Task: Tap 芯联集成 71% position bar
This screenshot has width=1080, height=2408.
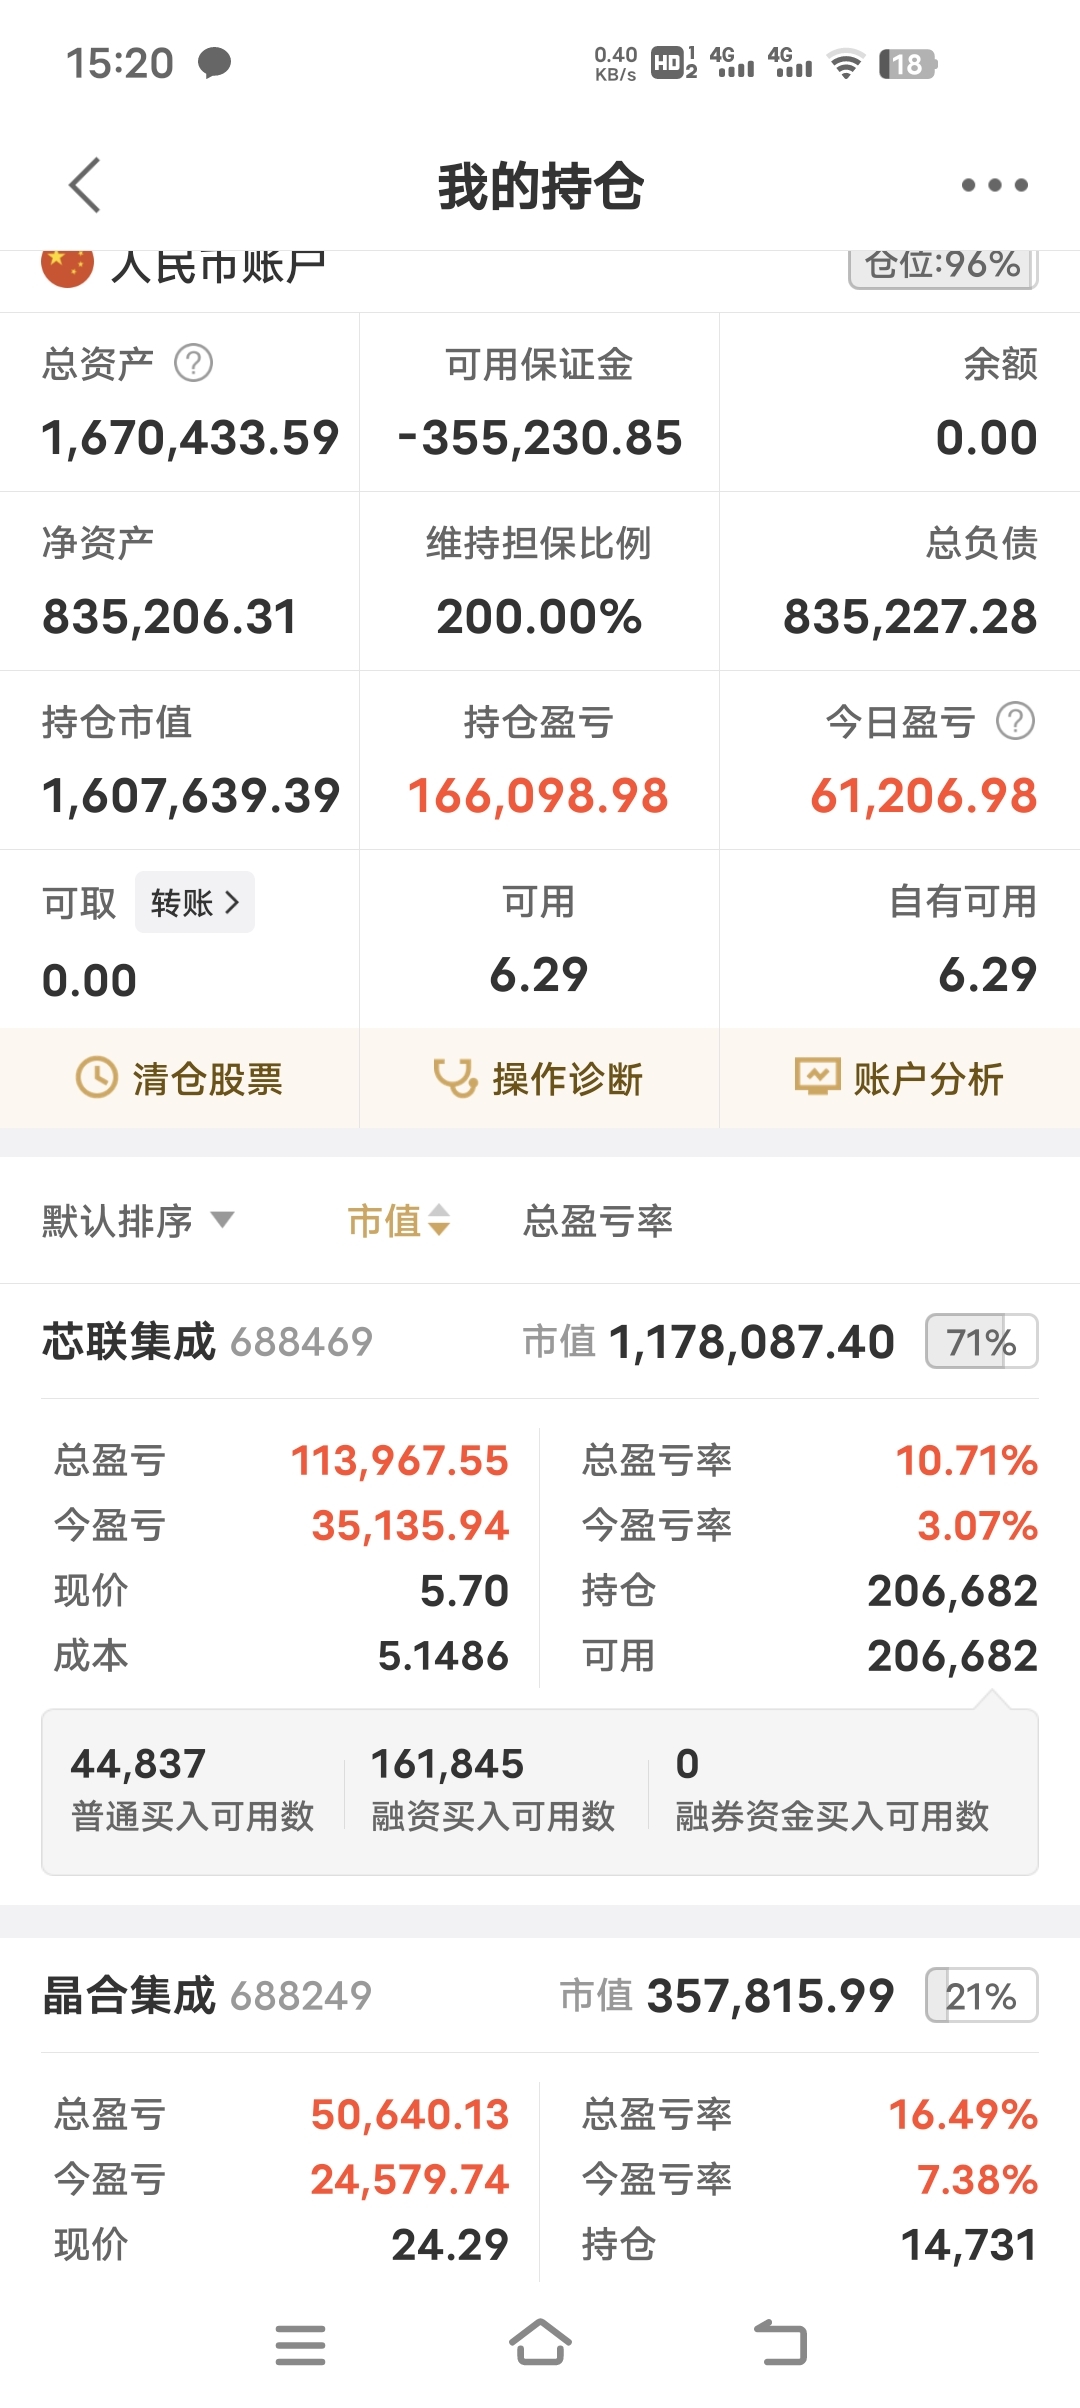Action: [981, 1342]
